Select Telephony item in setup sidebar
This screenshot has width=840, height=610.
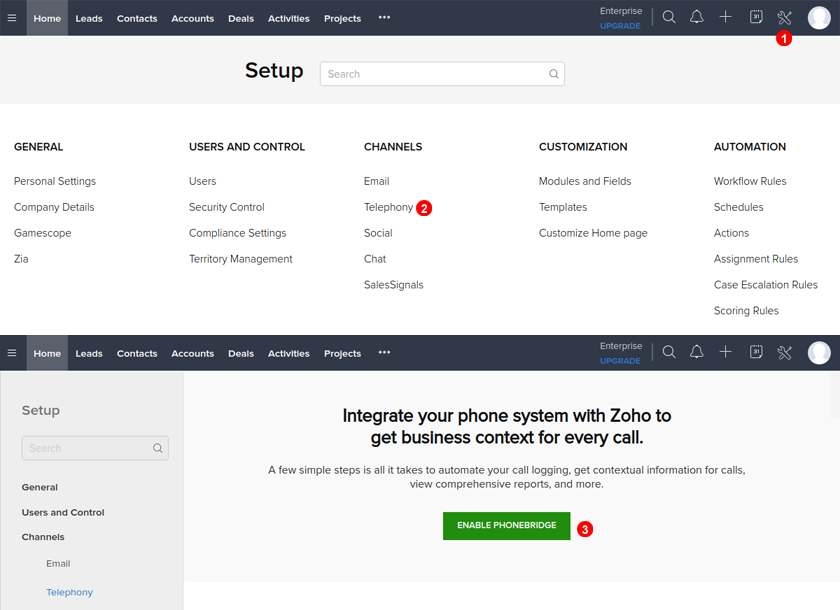point(69,592)
